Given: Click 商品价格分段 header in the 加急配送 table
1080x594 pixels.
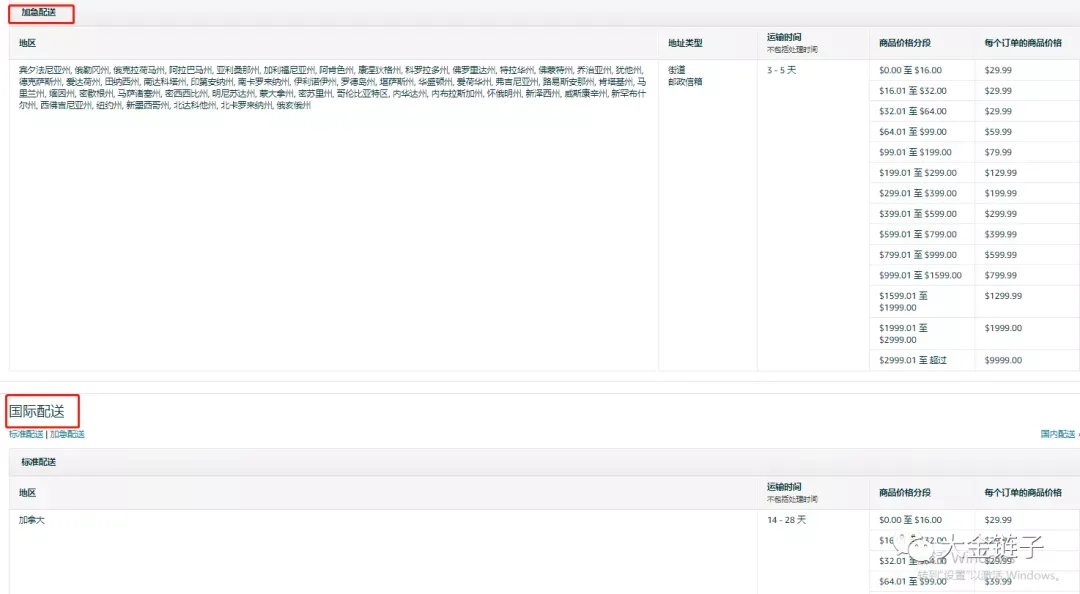Looking at the screenshot, I should pyautogui.click(x=905, y=43).
